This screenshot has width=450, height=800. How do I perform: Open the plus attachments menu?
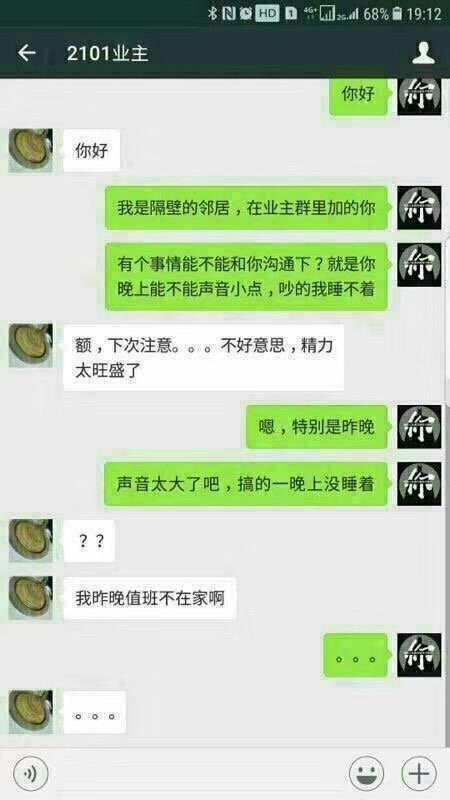(419, 773)
